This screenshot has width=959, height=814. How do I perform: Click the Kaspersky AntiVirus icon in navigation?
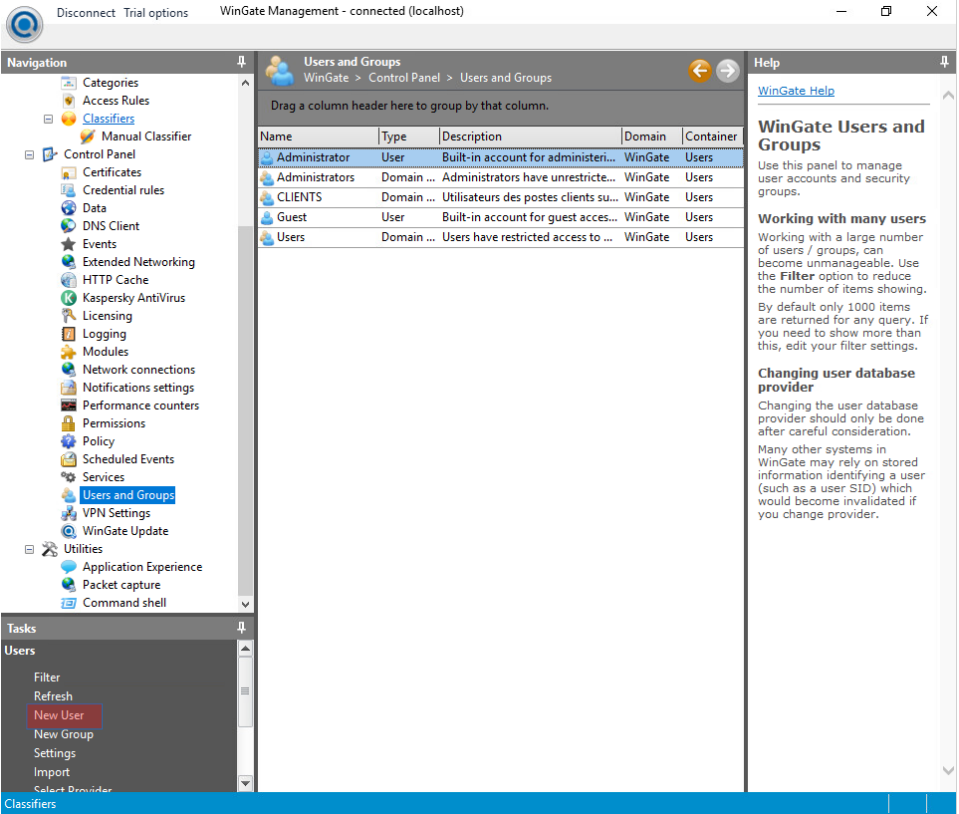point(68,298)
